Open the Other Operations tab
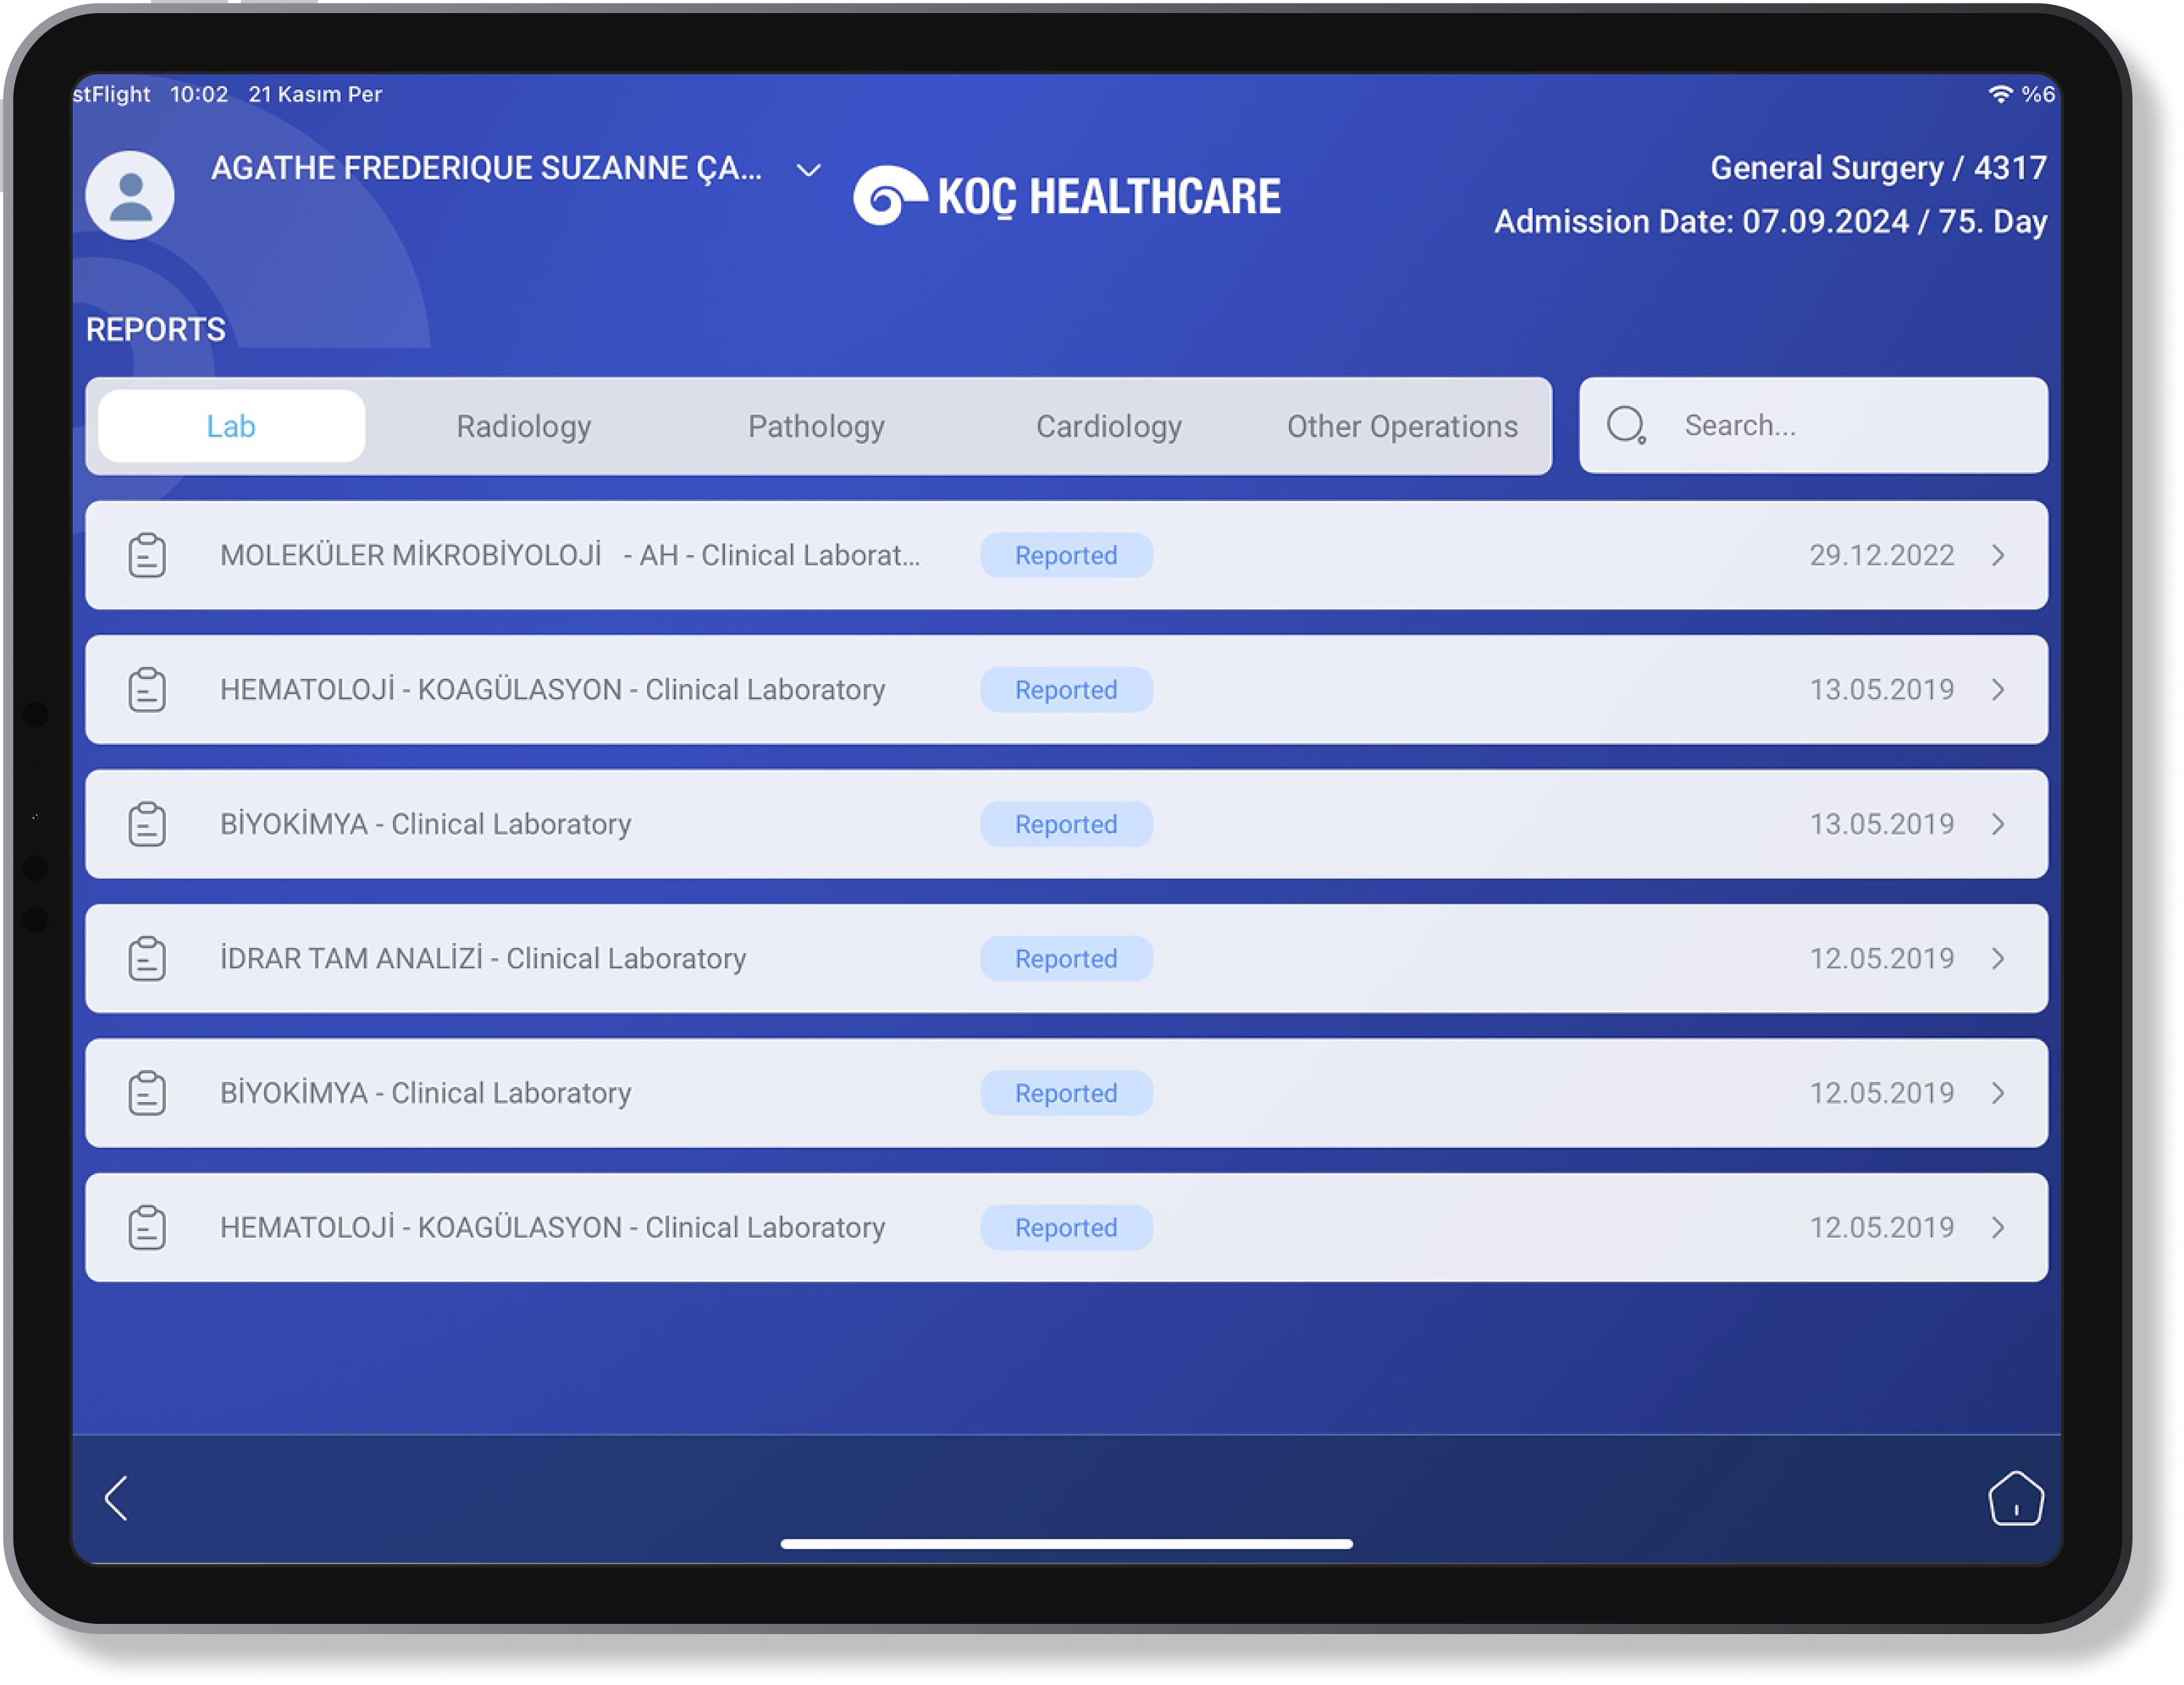This screenshot has height=1685, width=2184. pos(1401,426)
